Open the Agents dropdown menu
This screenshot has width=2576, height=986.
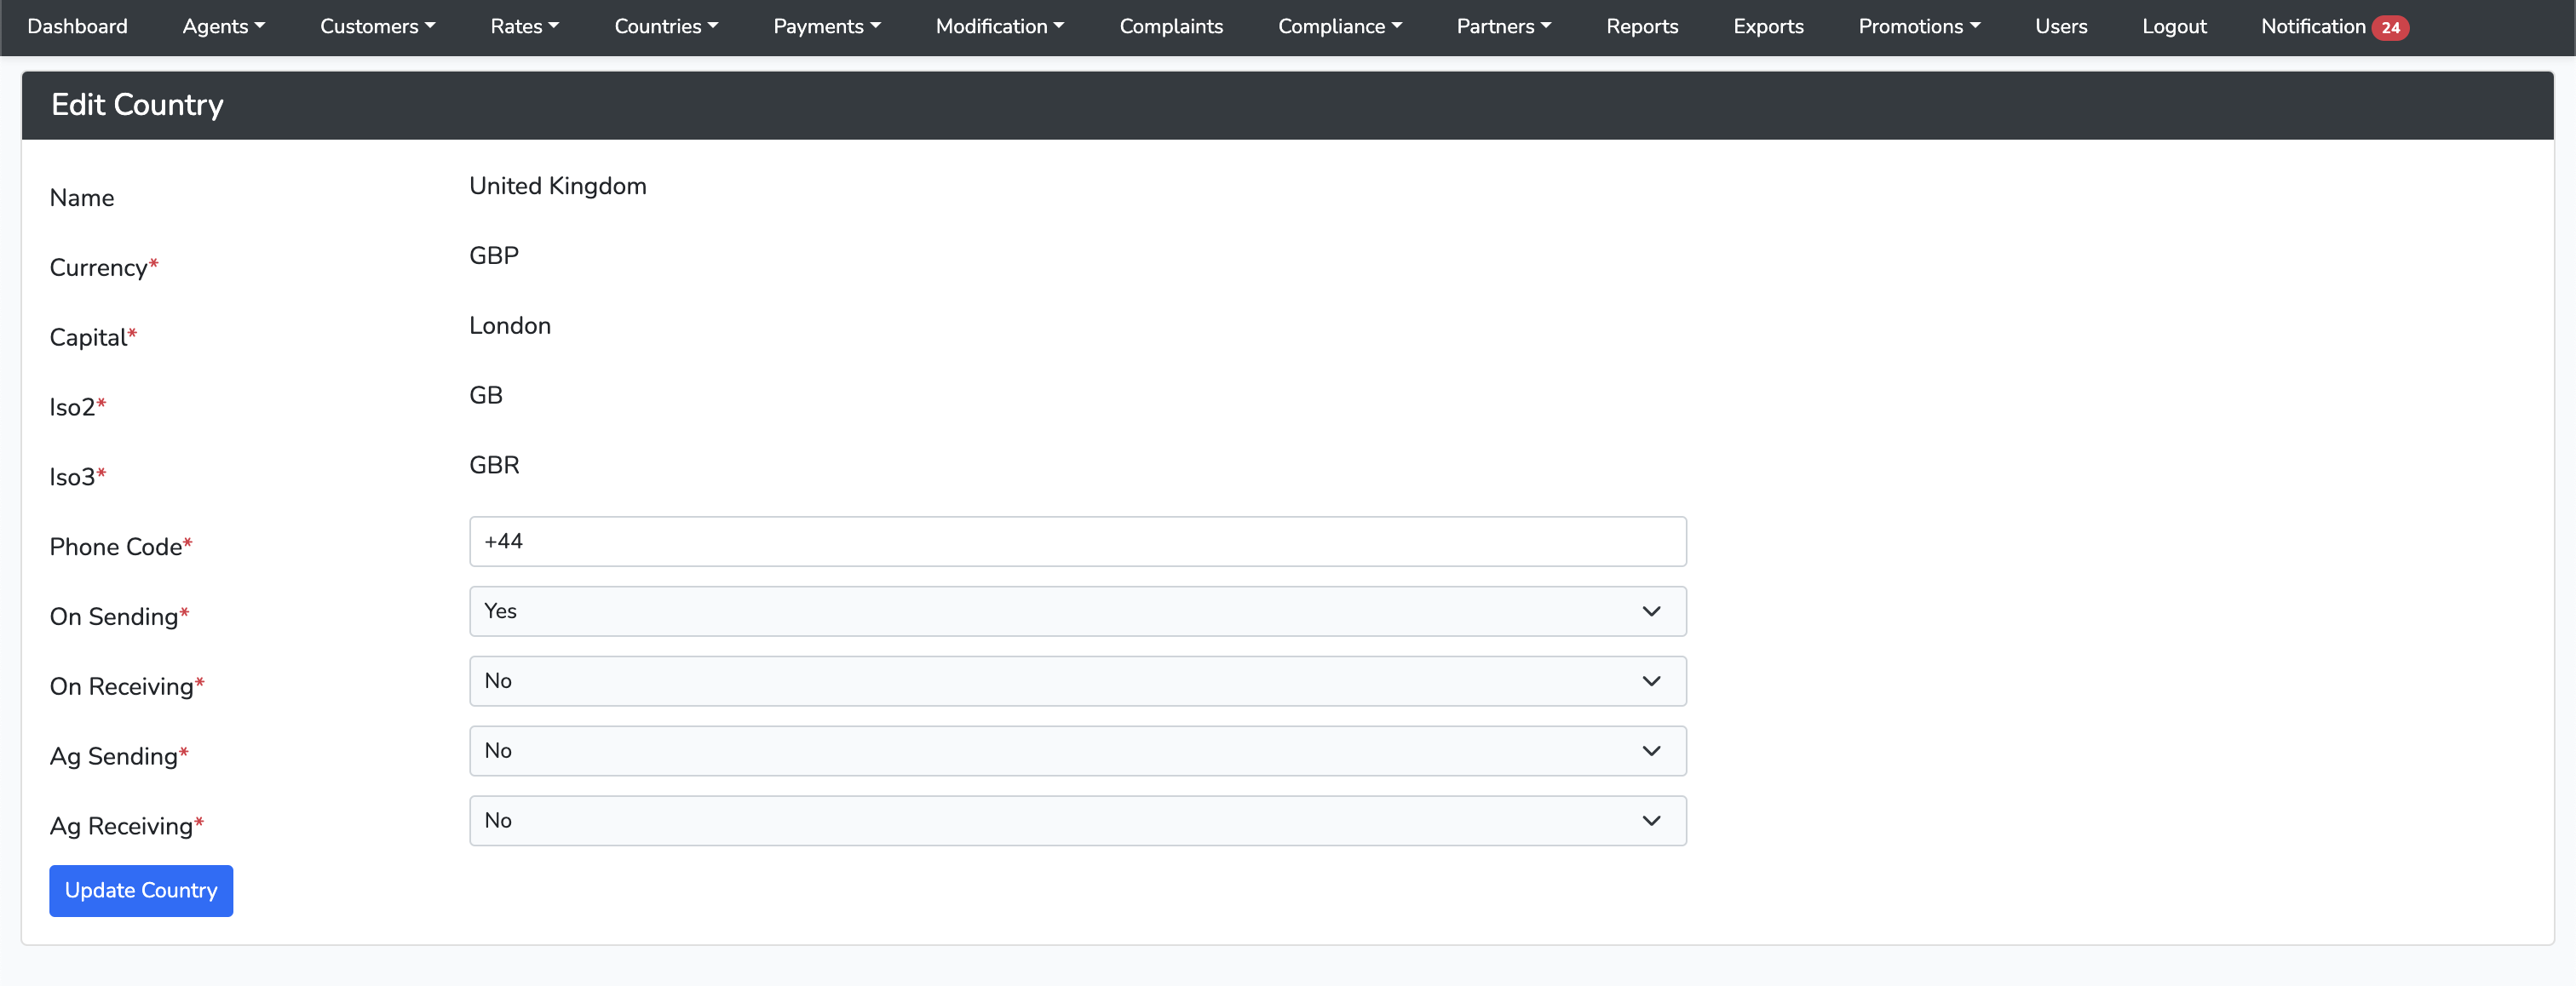223,27
